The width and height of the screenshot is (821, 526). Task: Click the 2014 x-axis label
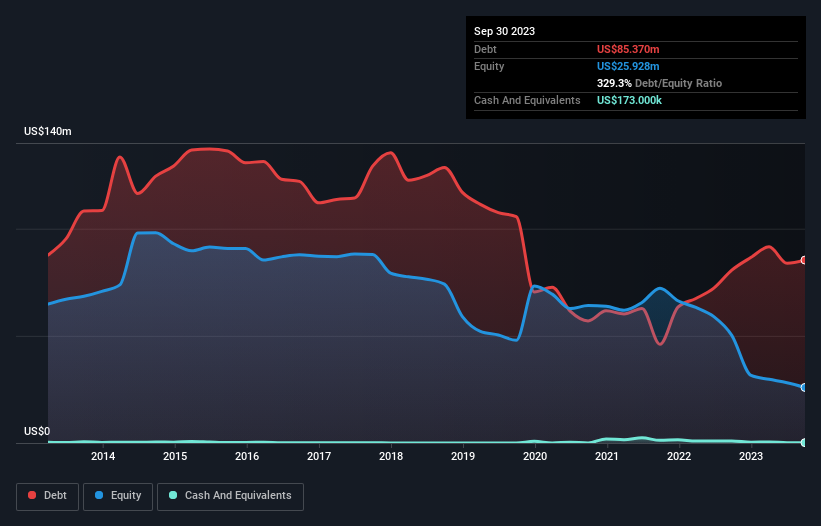pos(103,456)
